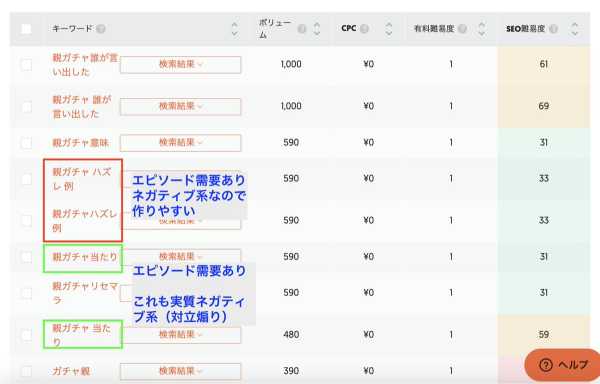Image resolution: width=600 pixels, height=384 pixels.
Task: Sort using the 有料難易度 column arrows
Action: (482, 29)
